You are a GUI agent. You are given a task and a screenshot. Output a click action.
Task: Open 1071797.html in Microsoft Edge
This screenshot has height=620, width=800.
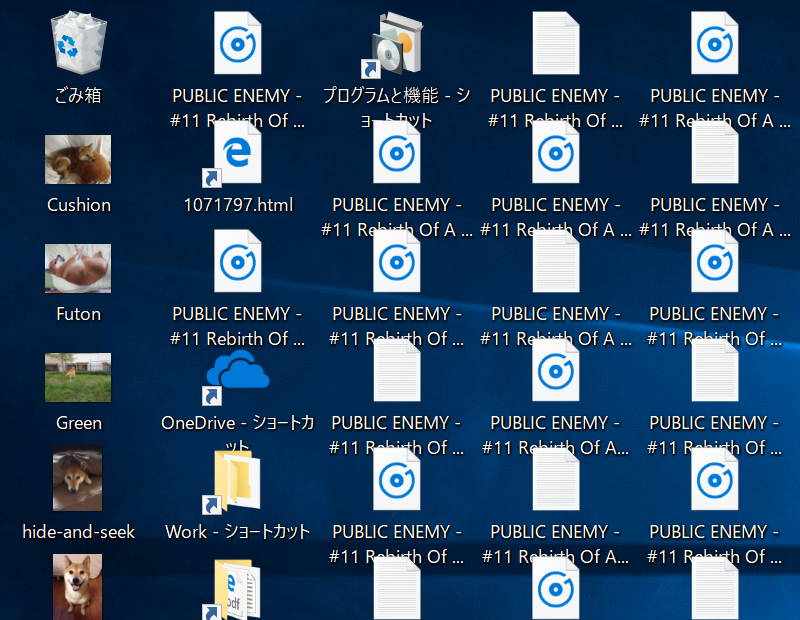click(237, 155)
